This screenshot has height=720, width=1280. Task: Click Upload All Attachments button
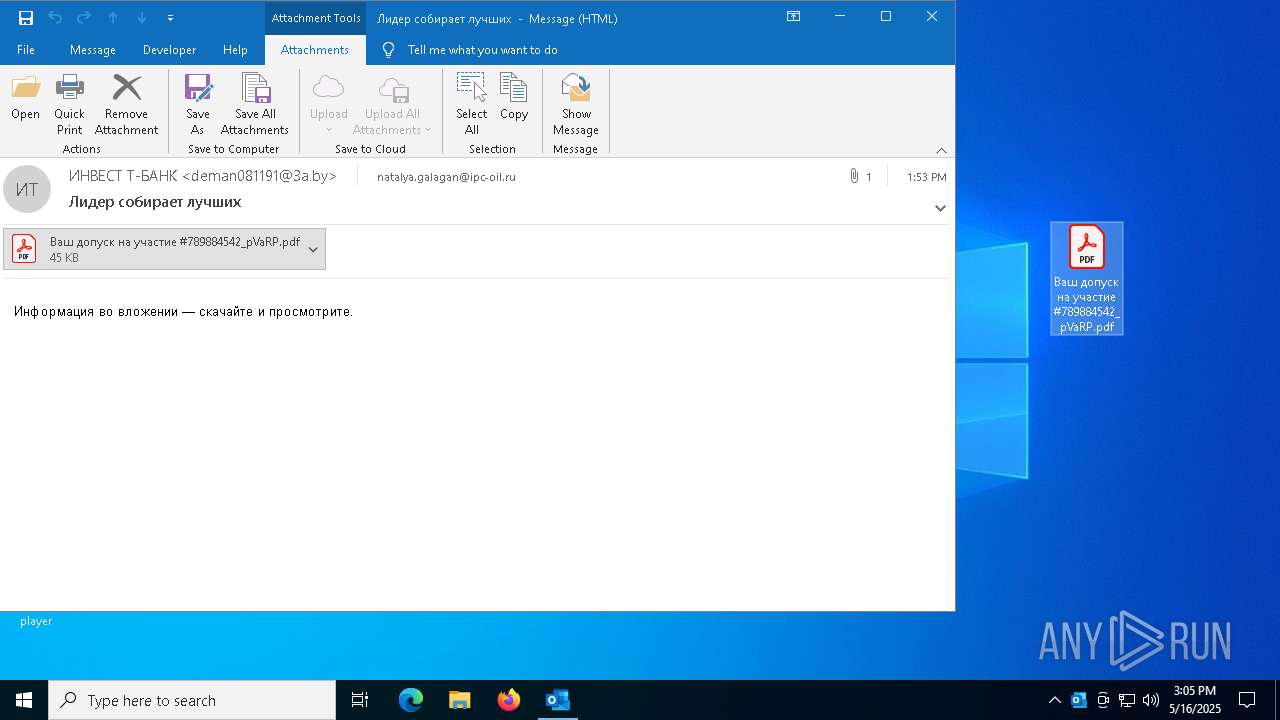[x=392, y=104]
